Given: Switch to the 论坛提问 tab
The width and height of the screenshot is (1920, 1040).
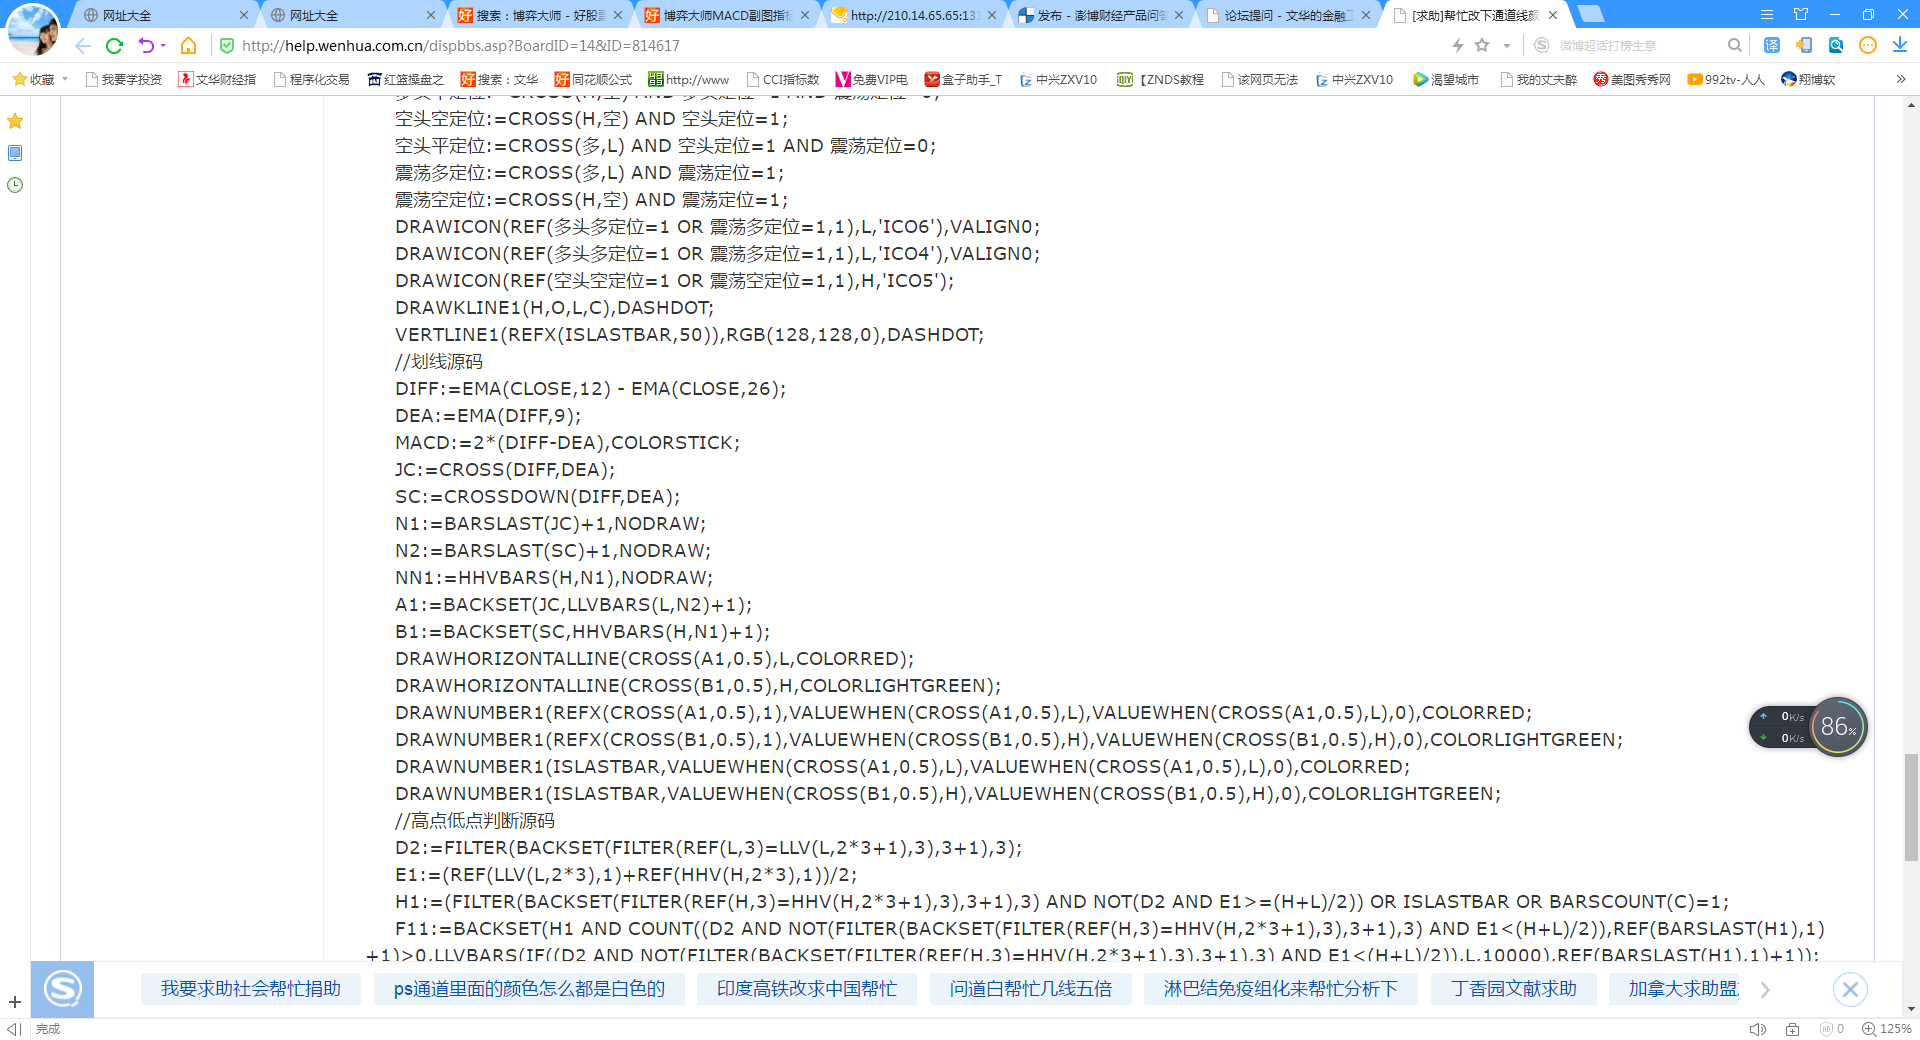Looking at the screenshot, I should [x=1287, y=15].
